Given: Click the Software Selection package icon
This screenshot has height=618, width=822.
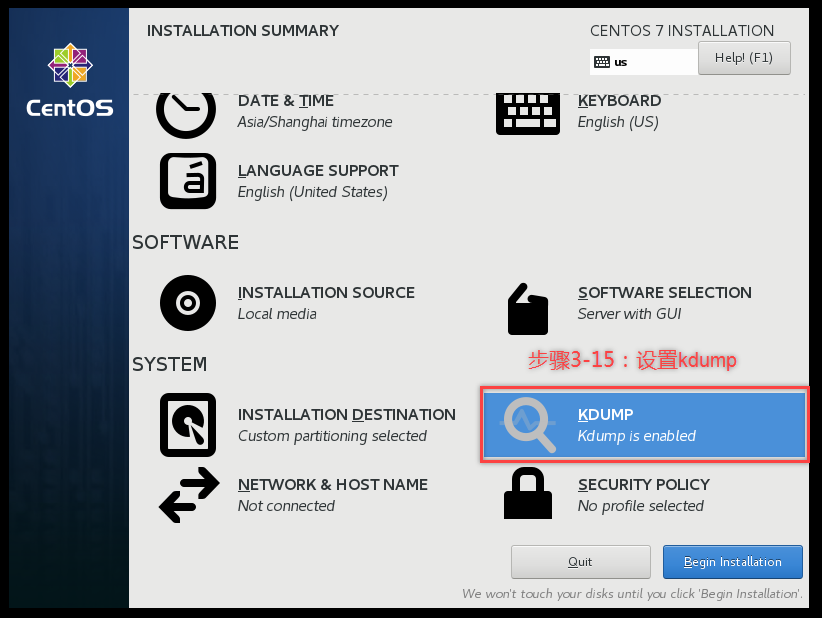Looking at the screenshot, I should pyautogui.click(x=528, y=309).
